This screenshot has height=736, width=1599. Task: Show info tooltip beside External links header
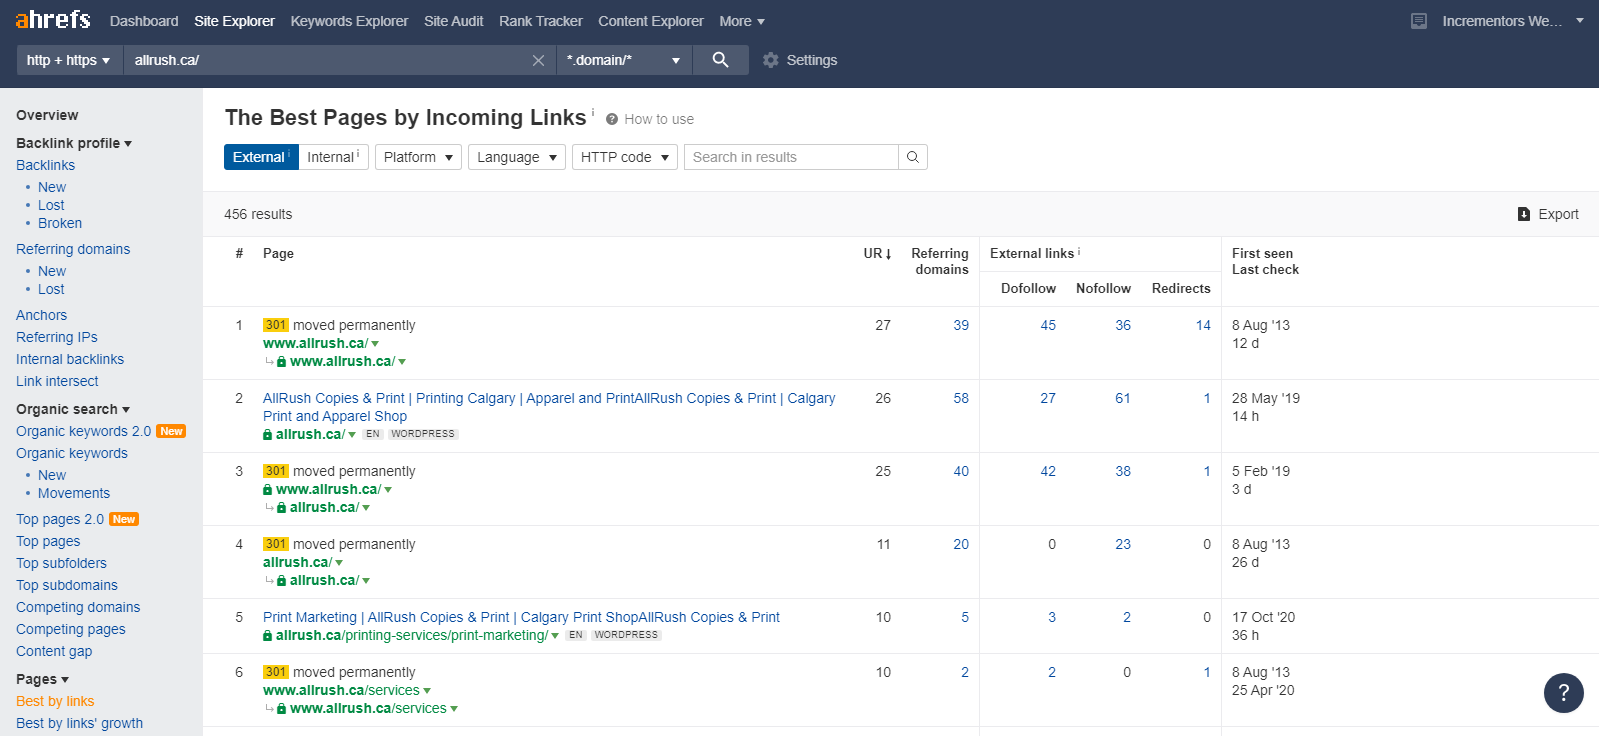click(1079, 252)
